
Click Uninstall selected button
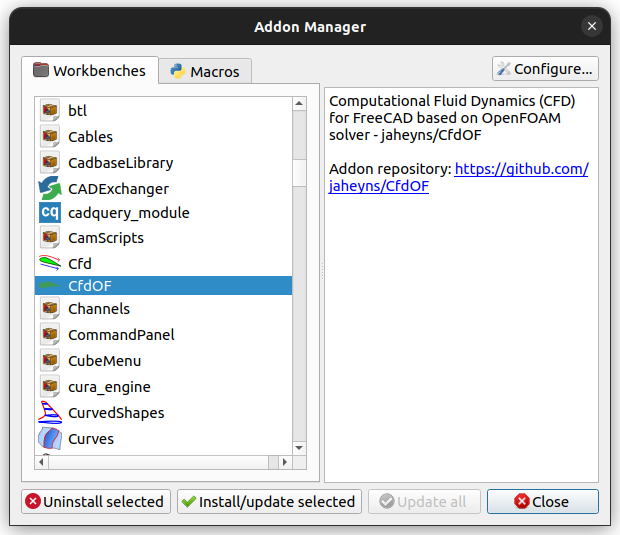96,501
